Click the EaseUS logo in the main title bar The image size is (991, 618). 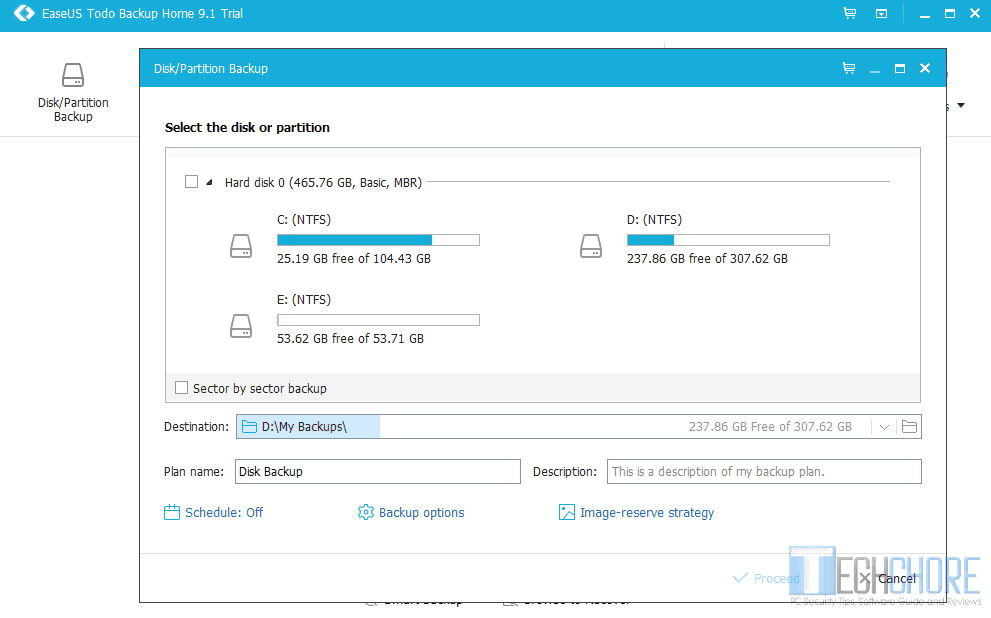(24, 13)
